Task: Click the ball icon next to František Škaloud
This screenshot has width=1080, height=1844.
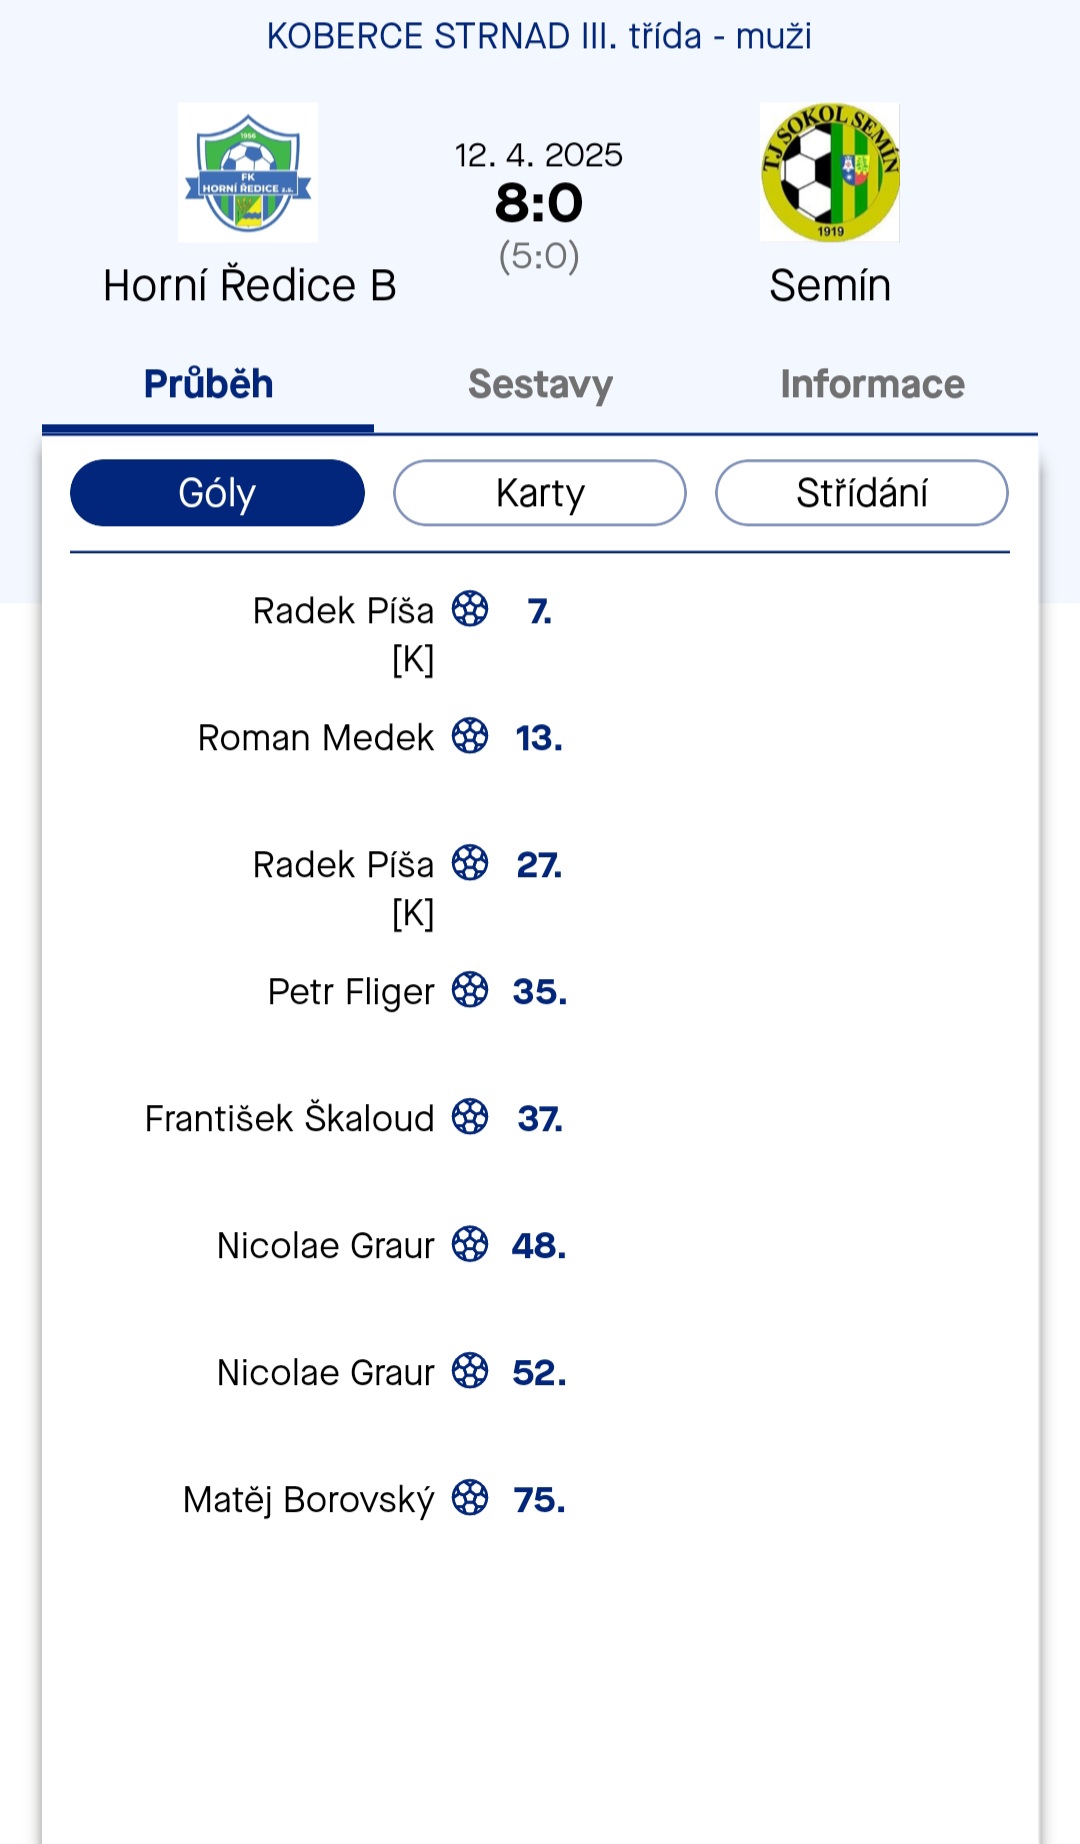Action: pyautogui.click(x=470, y=1117)
